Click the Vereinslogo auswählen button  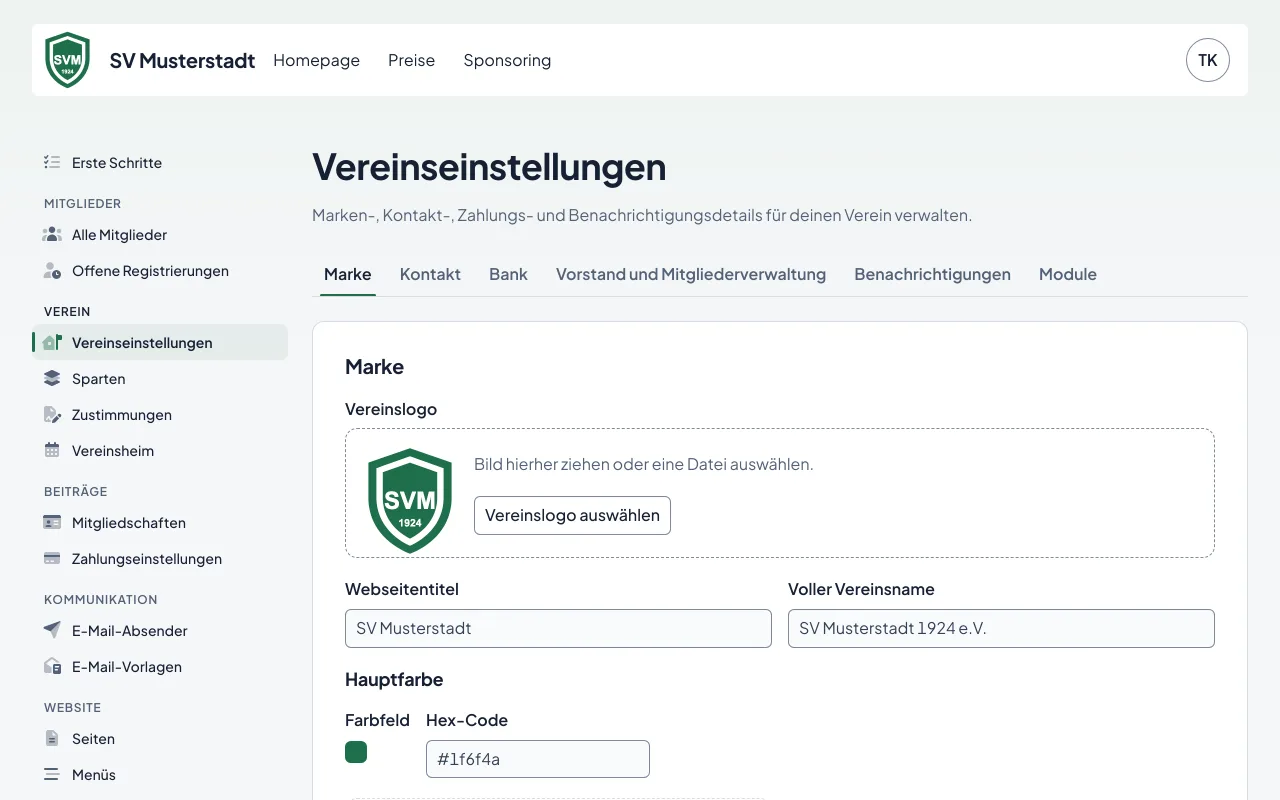point(572,515)
